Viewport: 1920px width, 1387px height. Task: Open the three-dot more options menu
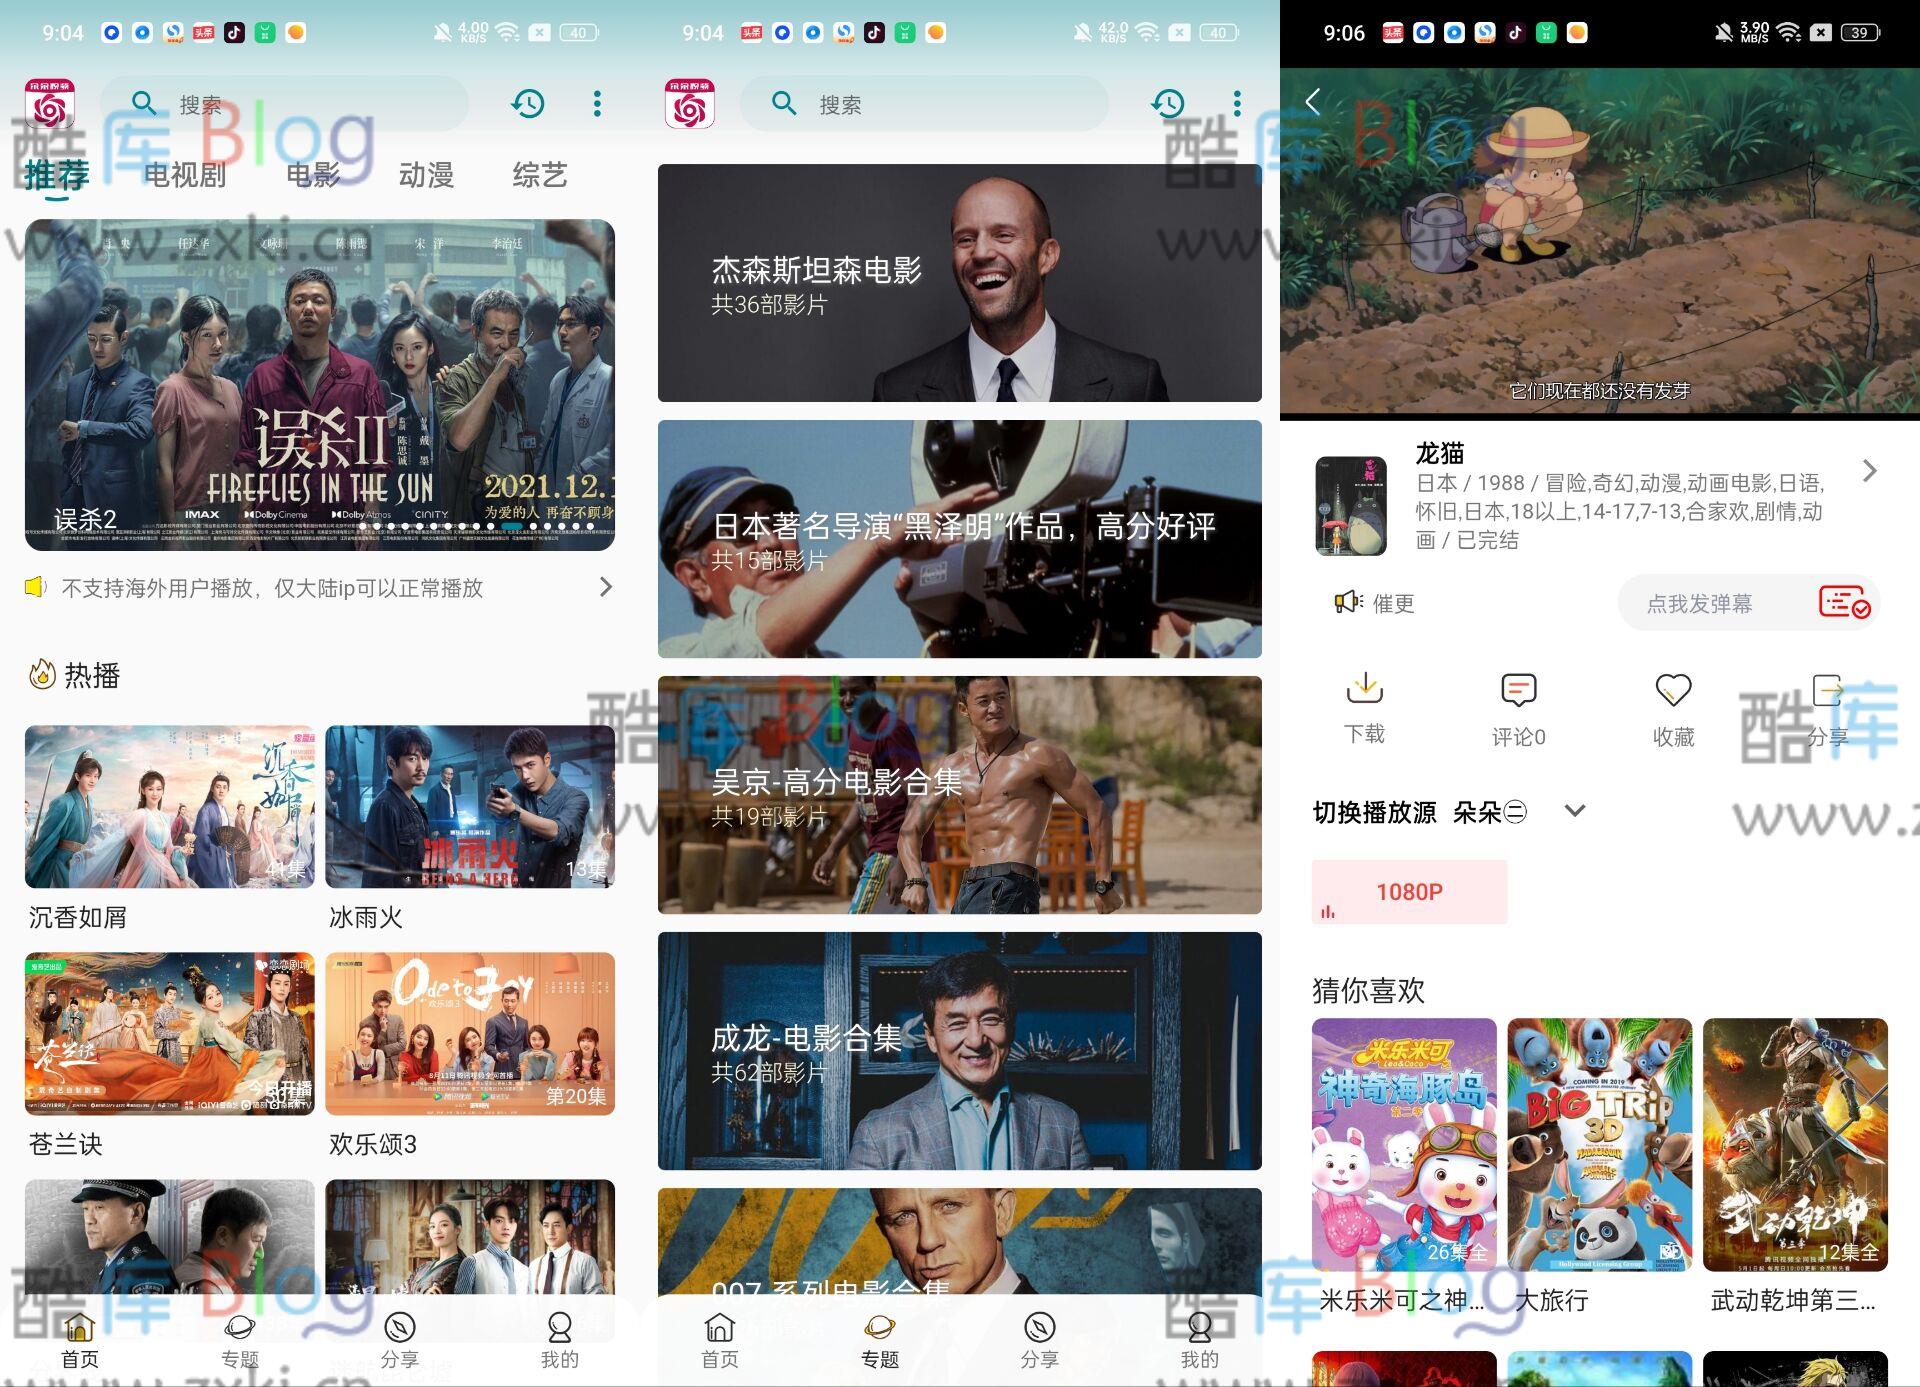point(596,103)
